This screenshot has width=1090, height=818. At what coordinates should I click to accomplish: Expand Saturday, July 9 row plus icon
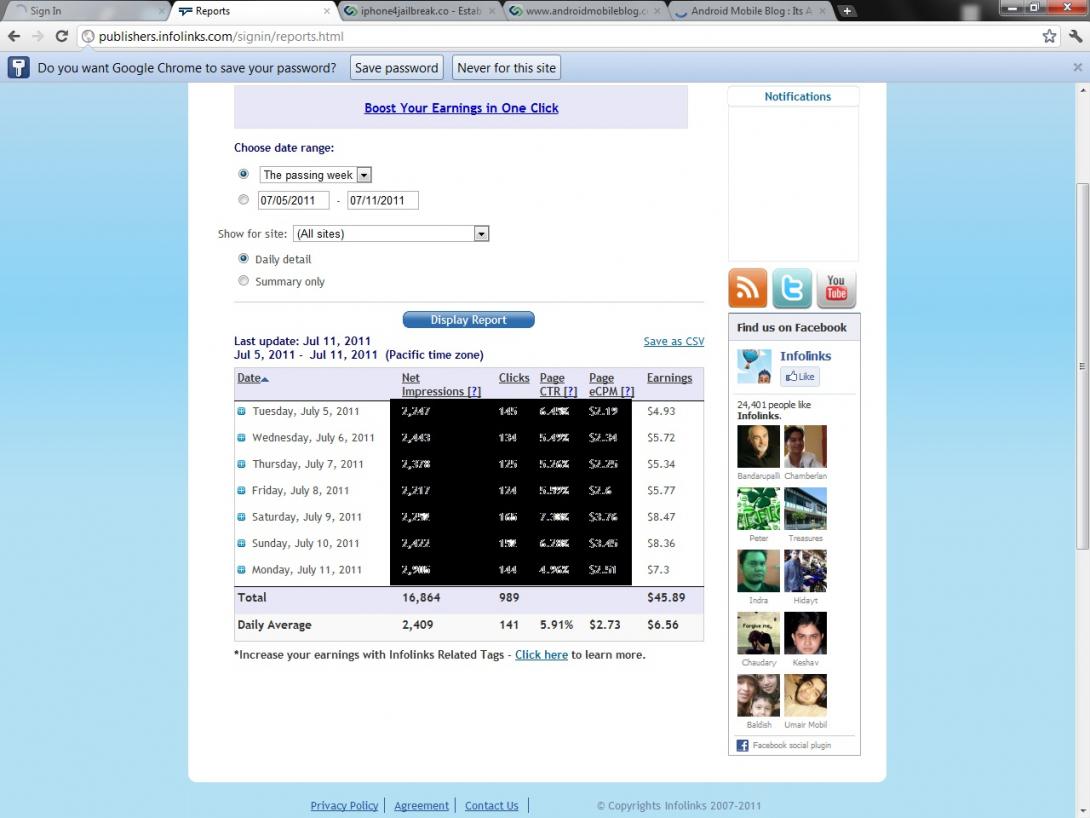point(241,517)
